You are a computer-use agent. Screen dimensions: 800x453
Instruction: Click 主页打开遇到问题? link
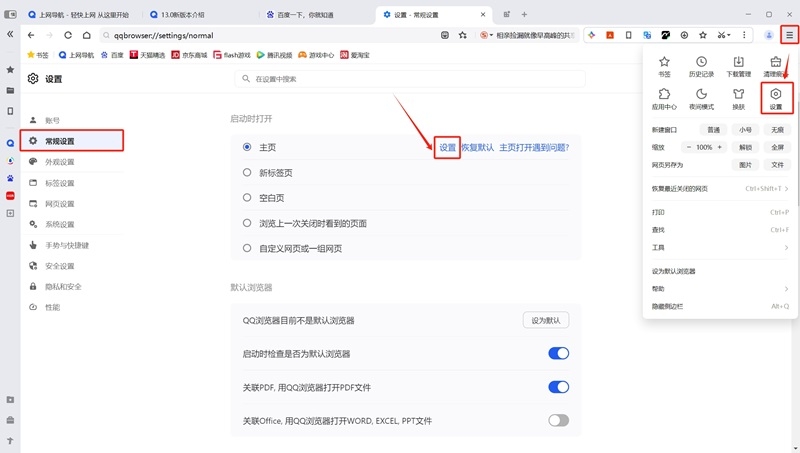click(534, 147)
